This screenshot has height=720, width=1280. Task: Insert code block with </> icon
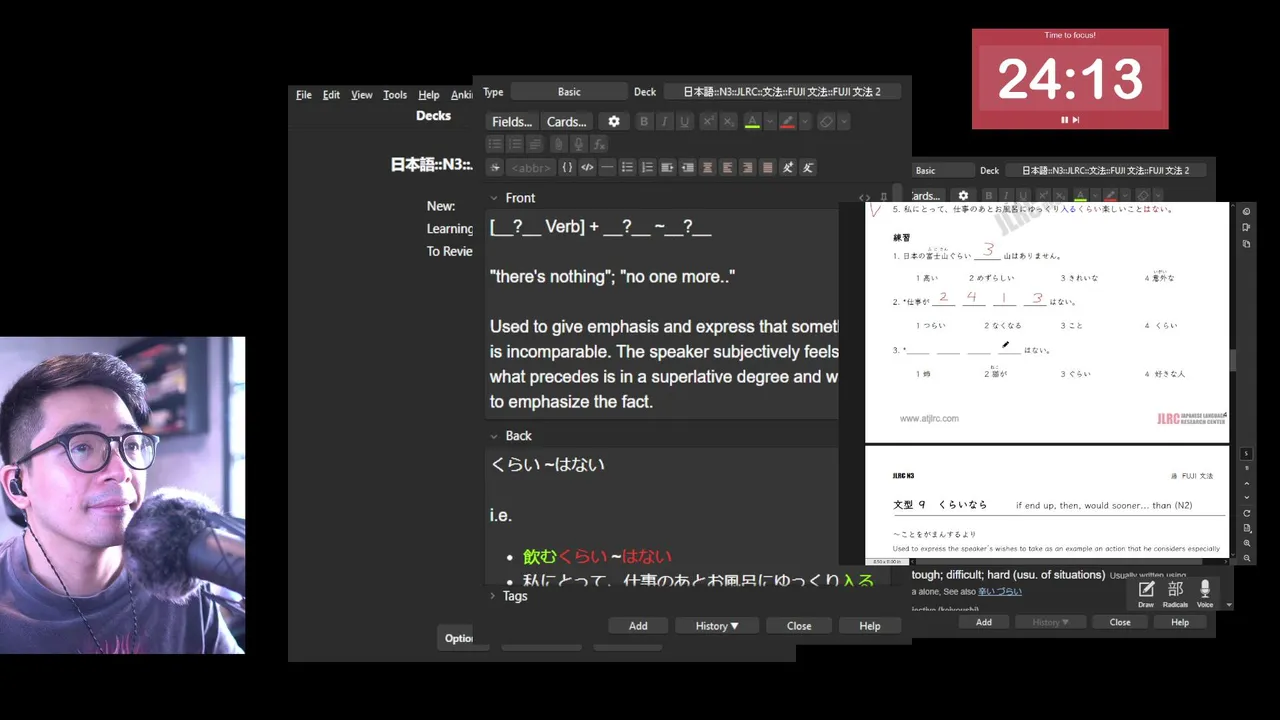(587, 167)
